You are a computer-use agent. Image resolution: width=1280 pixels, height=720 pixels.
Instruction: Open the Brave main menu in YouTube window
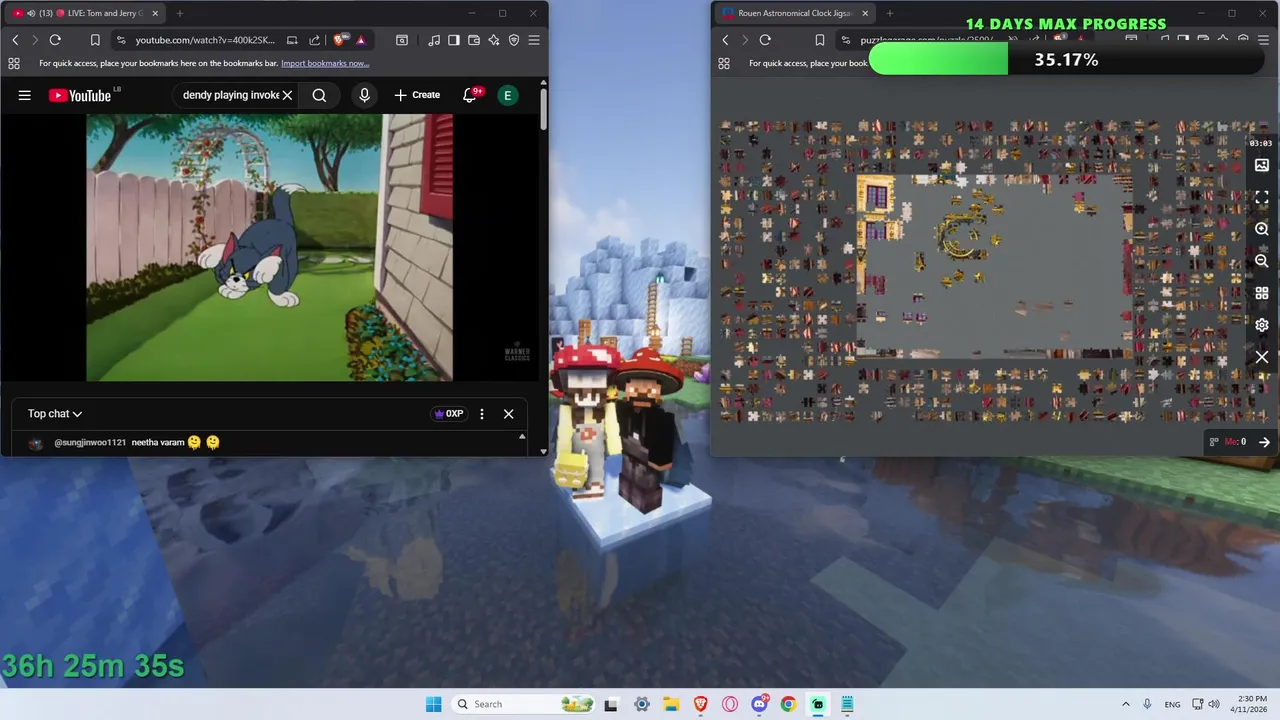[534, 40]
